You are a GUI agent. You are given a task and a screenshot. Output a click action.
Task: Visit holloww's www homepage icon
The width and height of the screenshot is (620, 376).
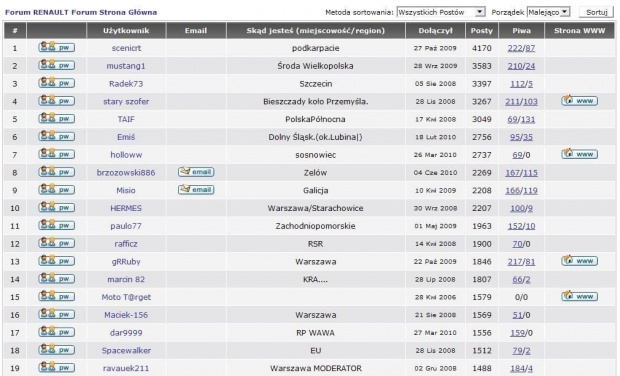pos(579,154)
